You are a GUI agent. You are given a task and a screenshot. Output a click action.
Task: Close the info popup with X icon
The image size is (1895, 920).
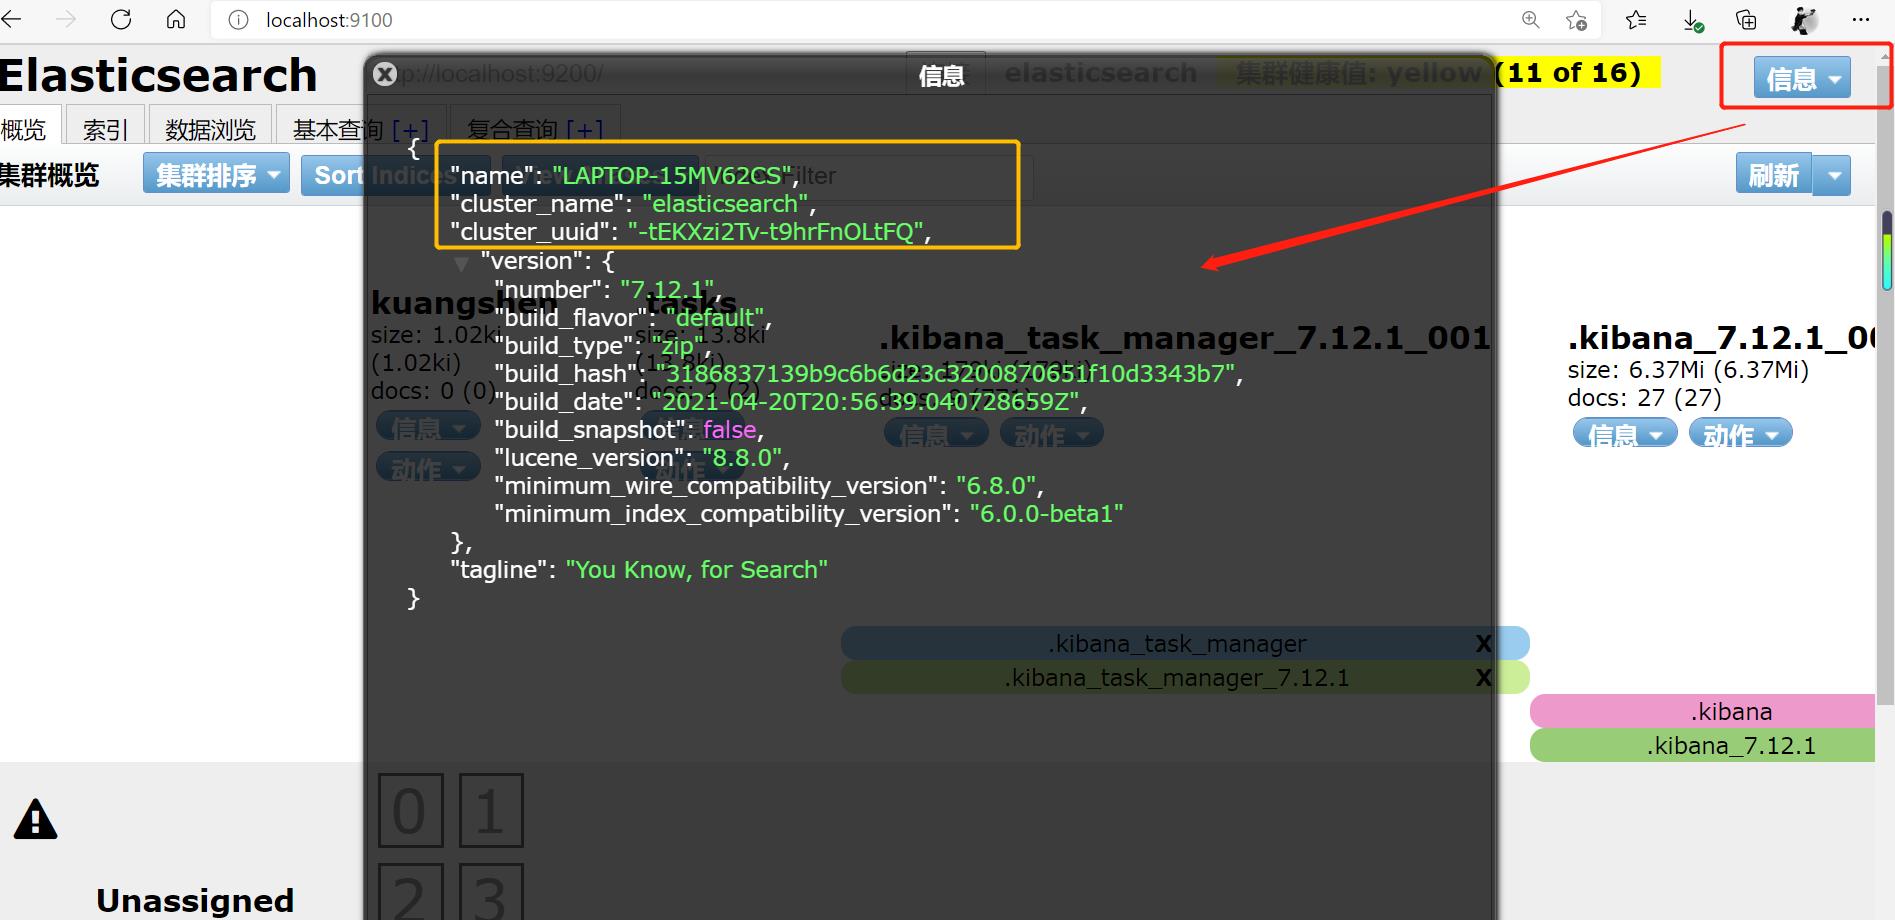[385, 74]
